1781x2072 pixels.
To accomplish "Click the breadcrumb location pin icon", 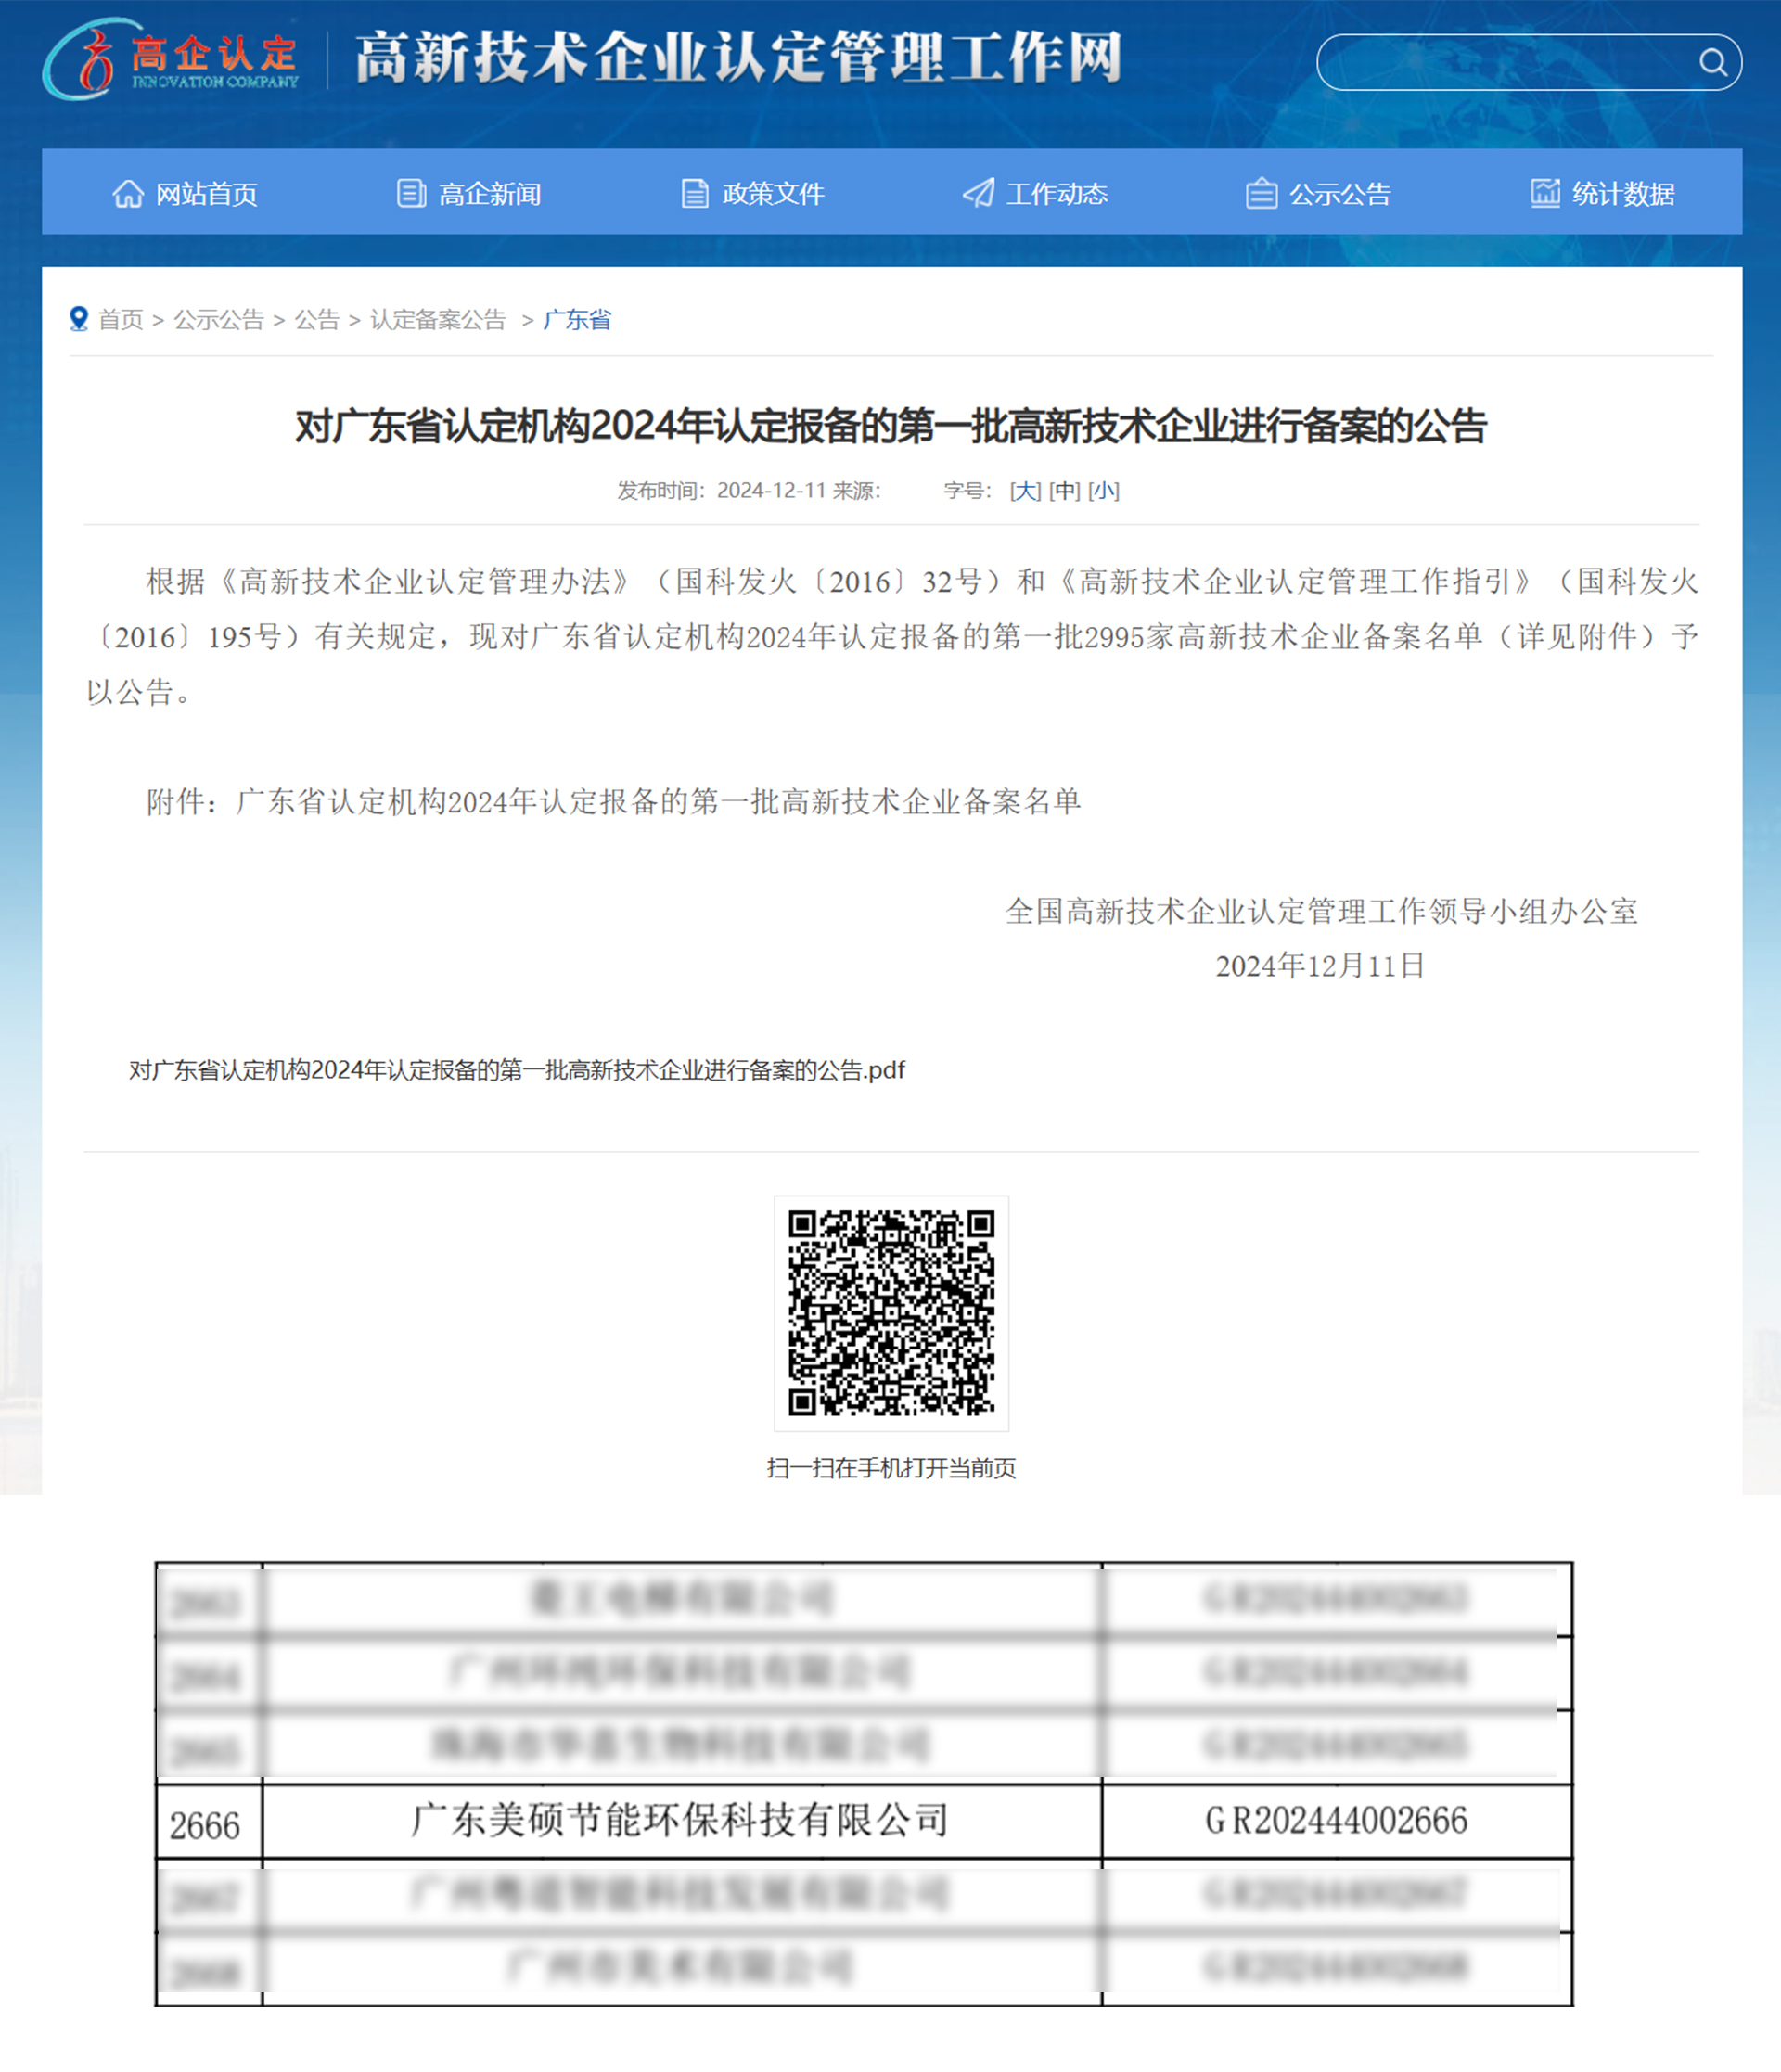I will [79, 319].
